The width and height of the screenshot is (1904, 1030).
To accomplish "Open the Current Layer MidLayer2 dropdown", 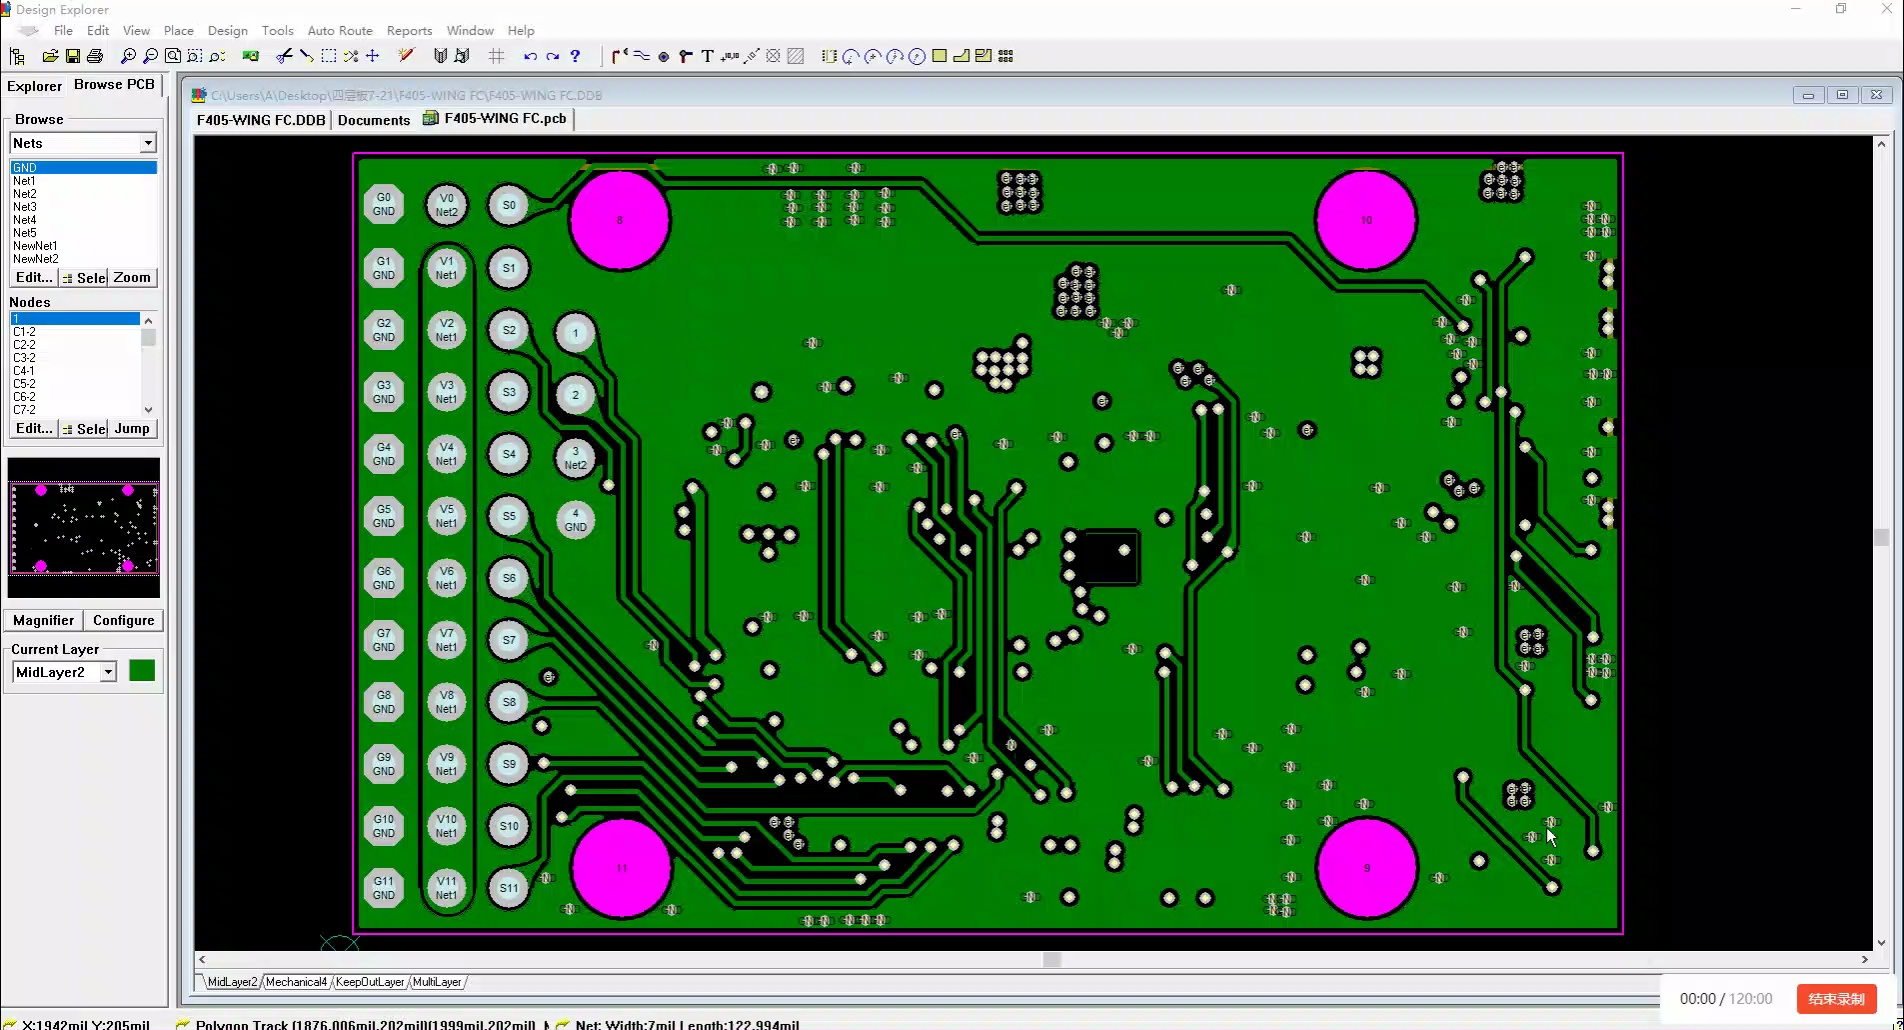I will tap(108, 672).
